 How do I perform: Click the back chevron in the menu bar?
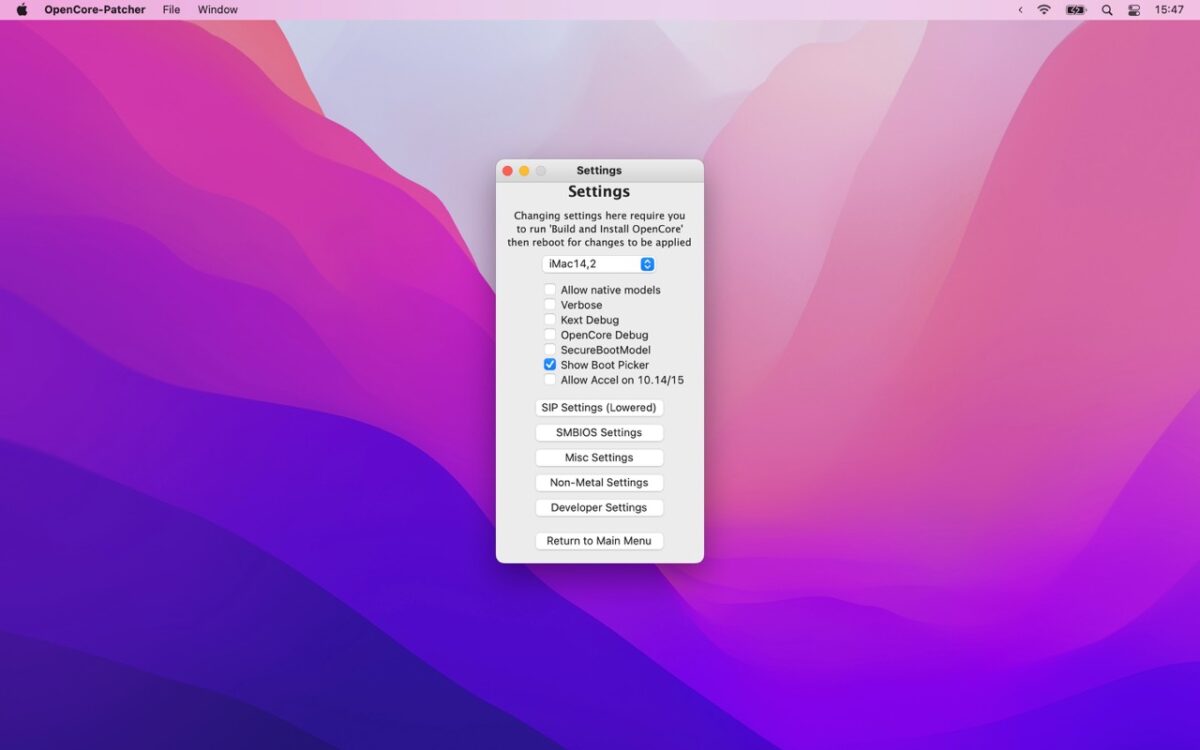pyautogui.click(x=1019, y=9)
